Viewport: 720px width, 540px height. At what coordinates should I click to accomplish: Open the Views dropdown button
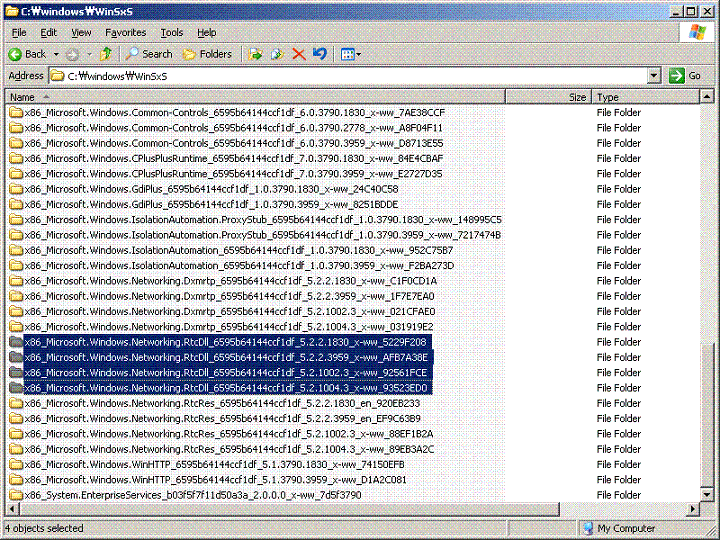pos(351,55)
